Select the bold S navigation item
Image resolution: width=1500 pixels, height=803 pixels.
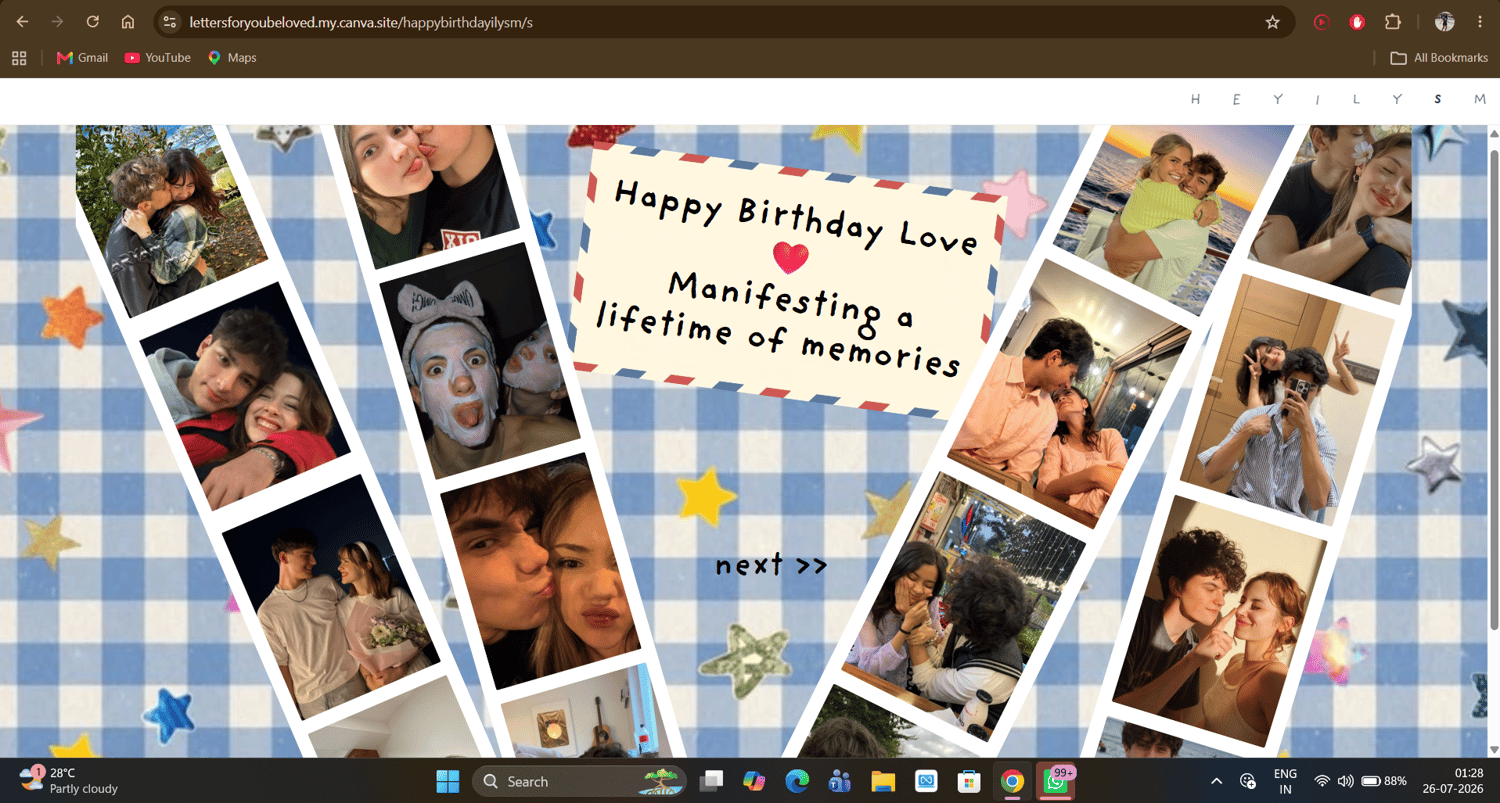(x=1438, y=99)
